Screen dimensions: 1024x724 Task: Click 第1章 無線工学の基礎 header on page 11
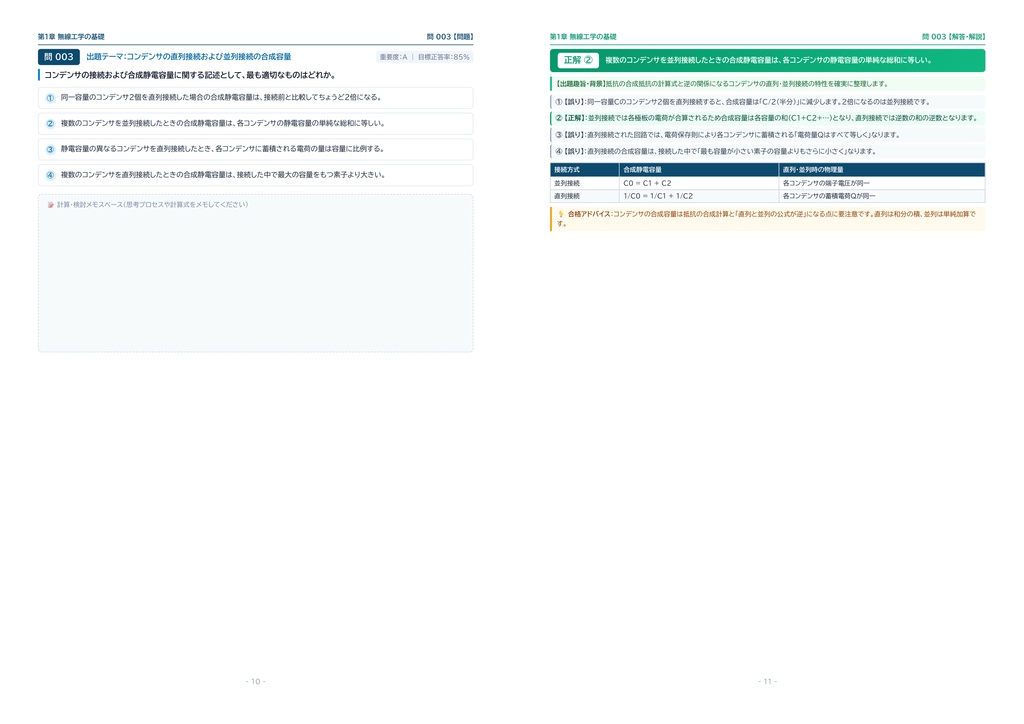click(583, 37)
